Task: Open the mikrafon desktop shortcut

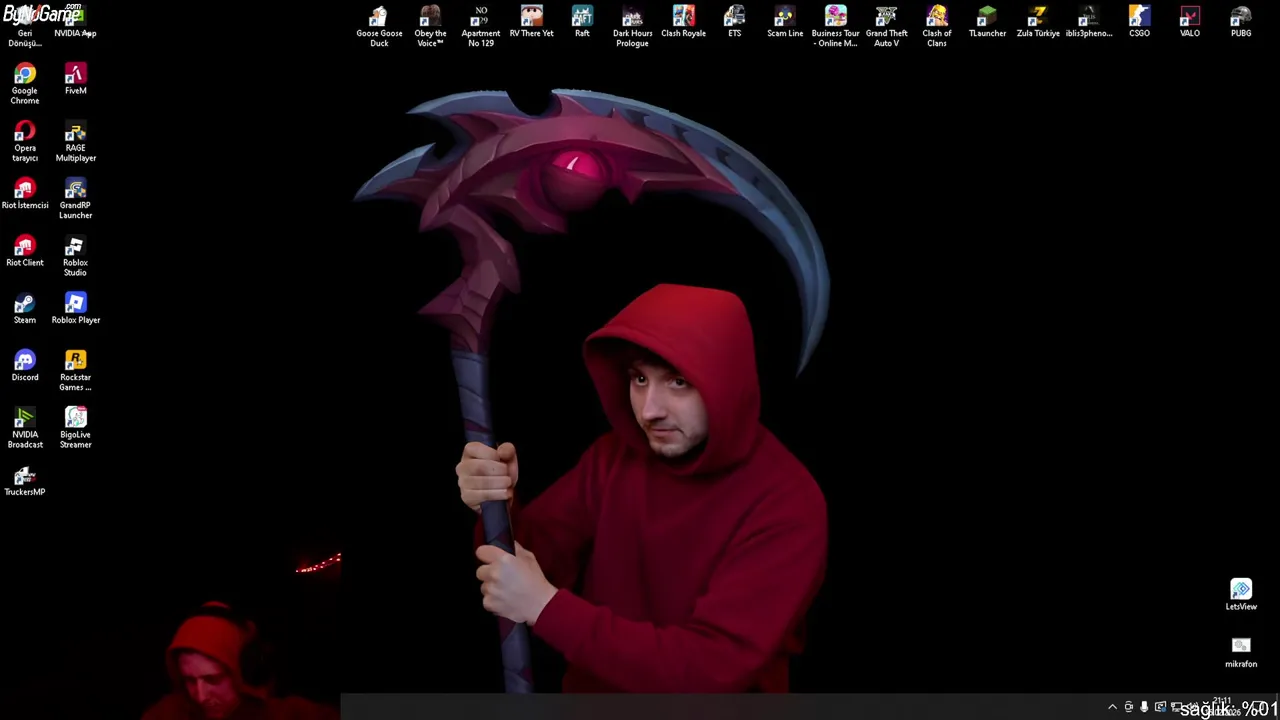Action: pyautogui.click(x=1241, y=652)
